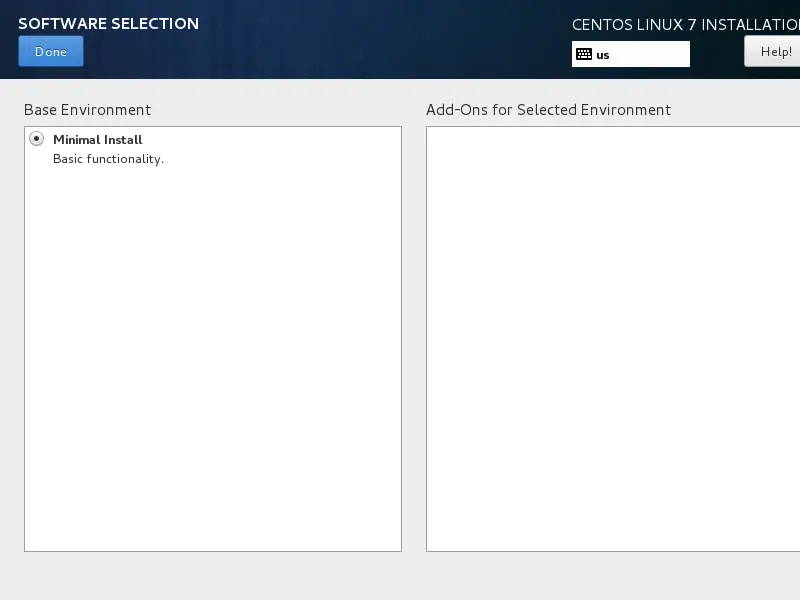
Task: Click the Basic functionality. description text
Action: [108, 159]
